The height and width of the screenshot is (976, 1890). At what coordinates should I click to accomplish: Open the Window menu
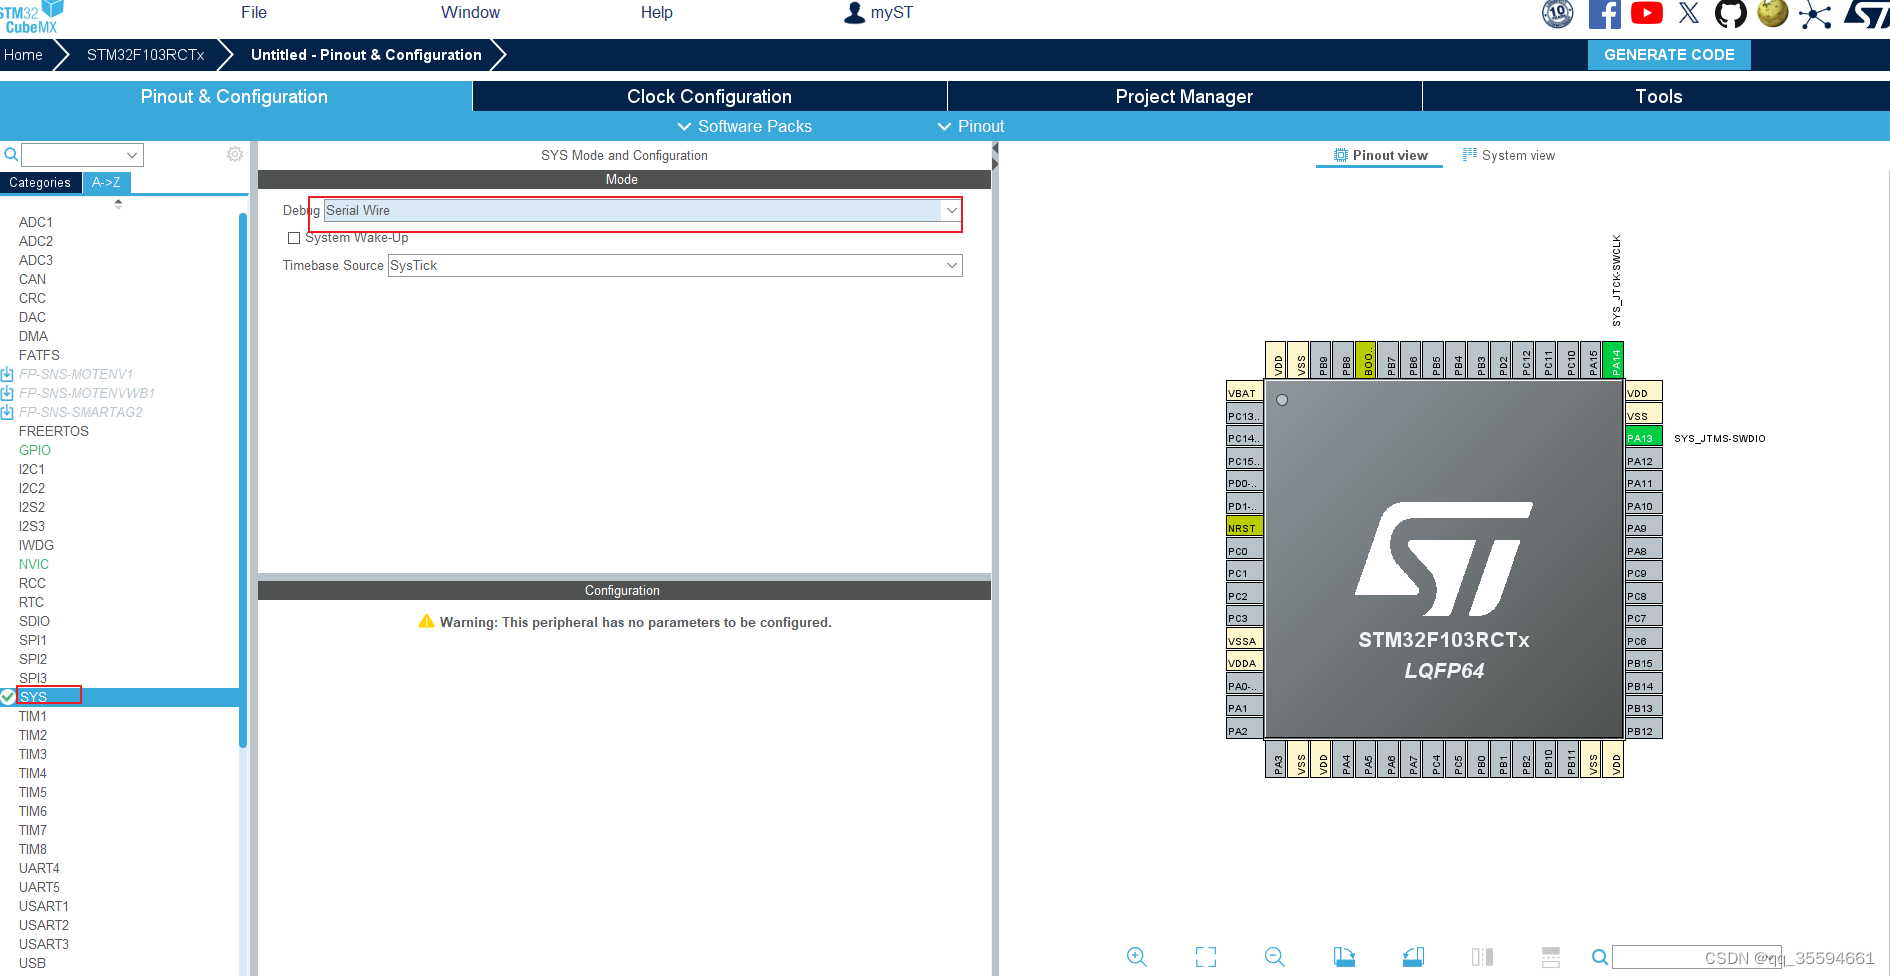(470, 12)
